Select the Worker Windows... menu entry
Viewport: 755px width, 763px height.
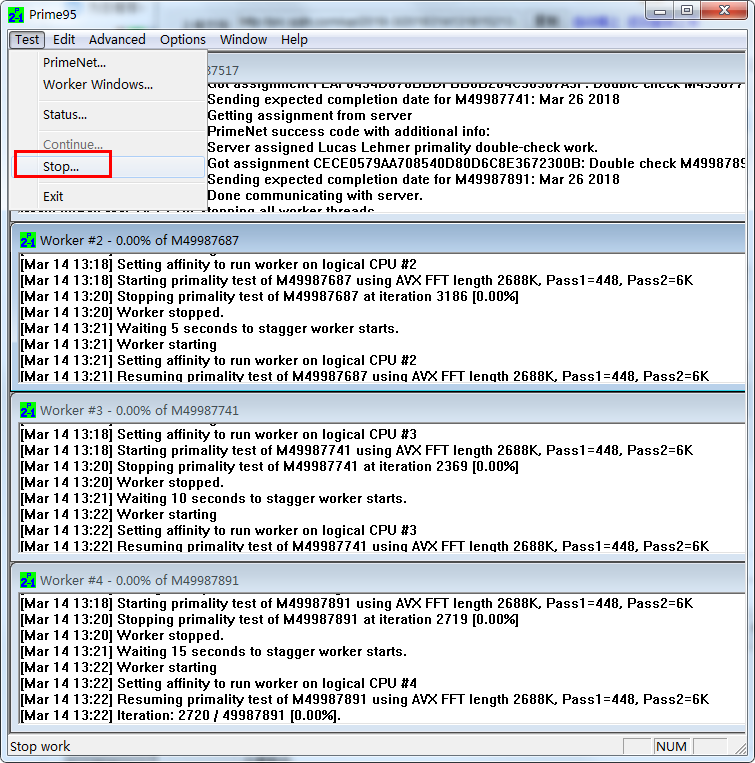point(98,85)
